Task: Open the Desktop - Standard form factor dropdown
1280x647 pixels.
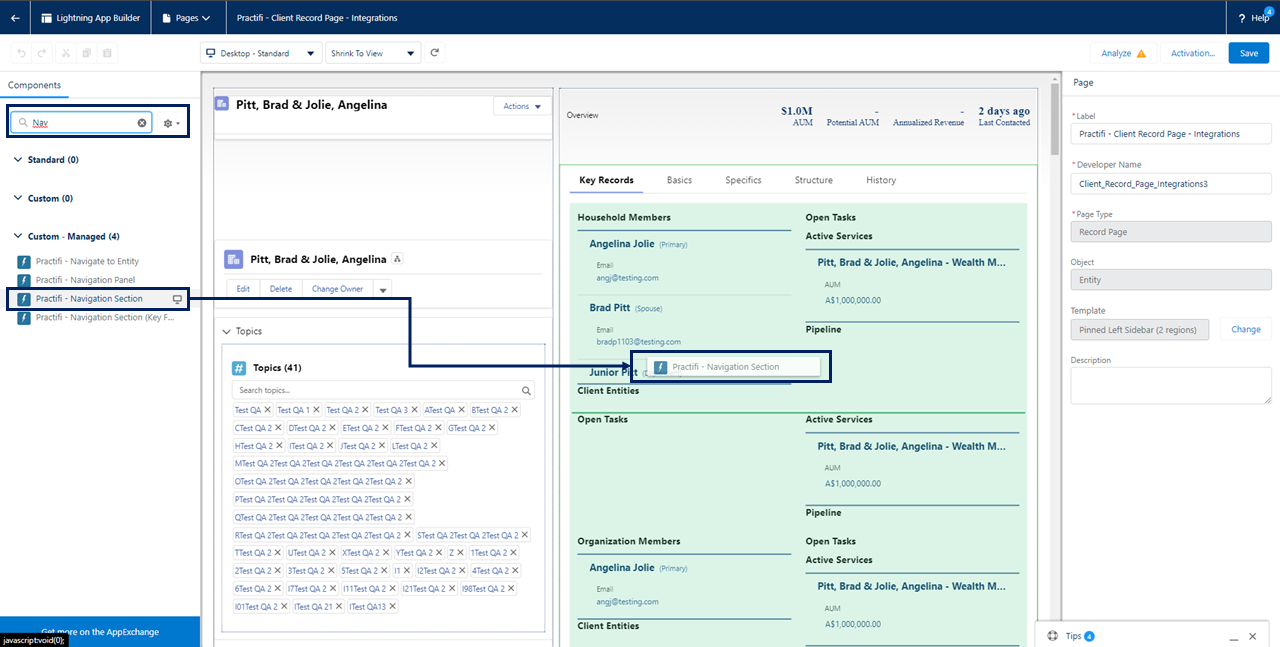Action: click(261, 53)
